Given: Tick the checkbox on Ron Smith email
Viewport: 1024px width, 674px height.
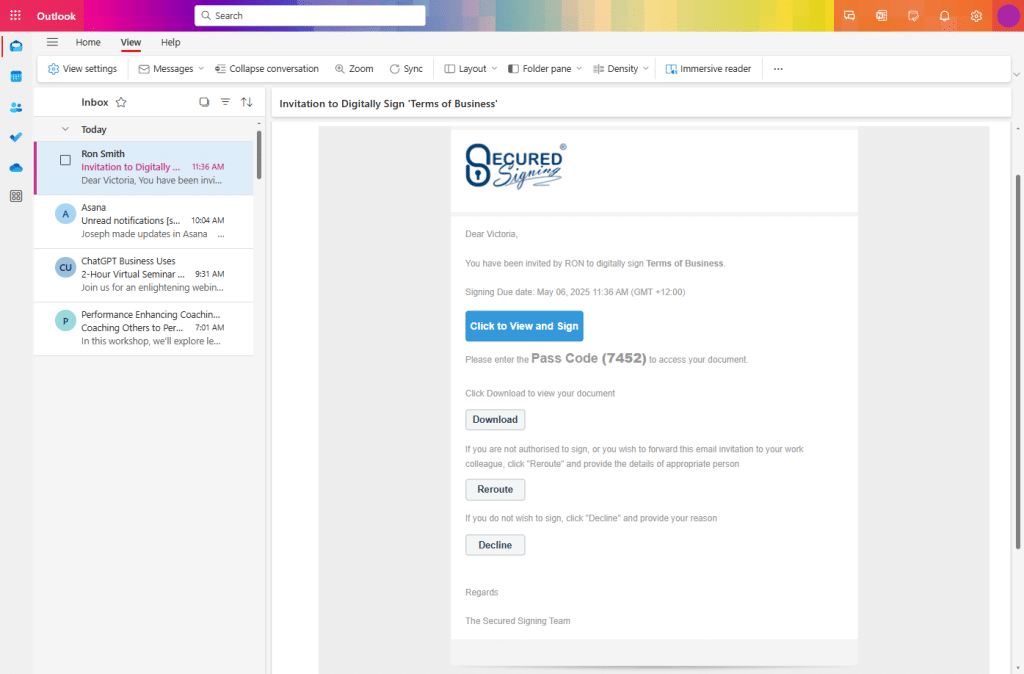Looking at the screenshot, I should click(65, 160).
